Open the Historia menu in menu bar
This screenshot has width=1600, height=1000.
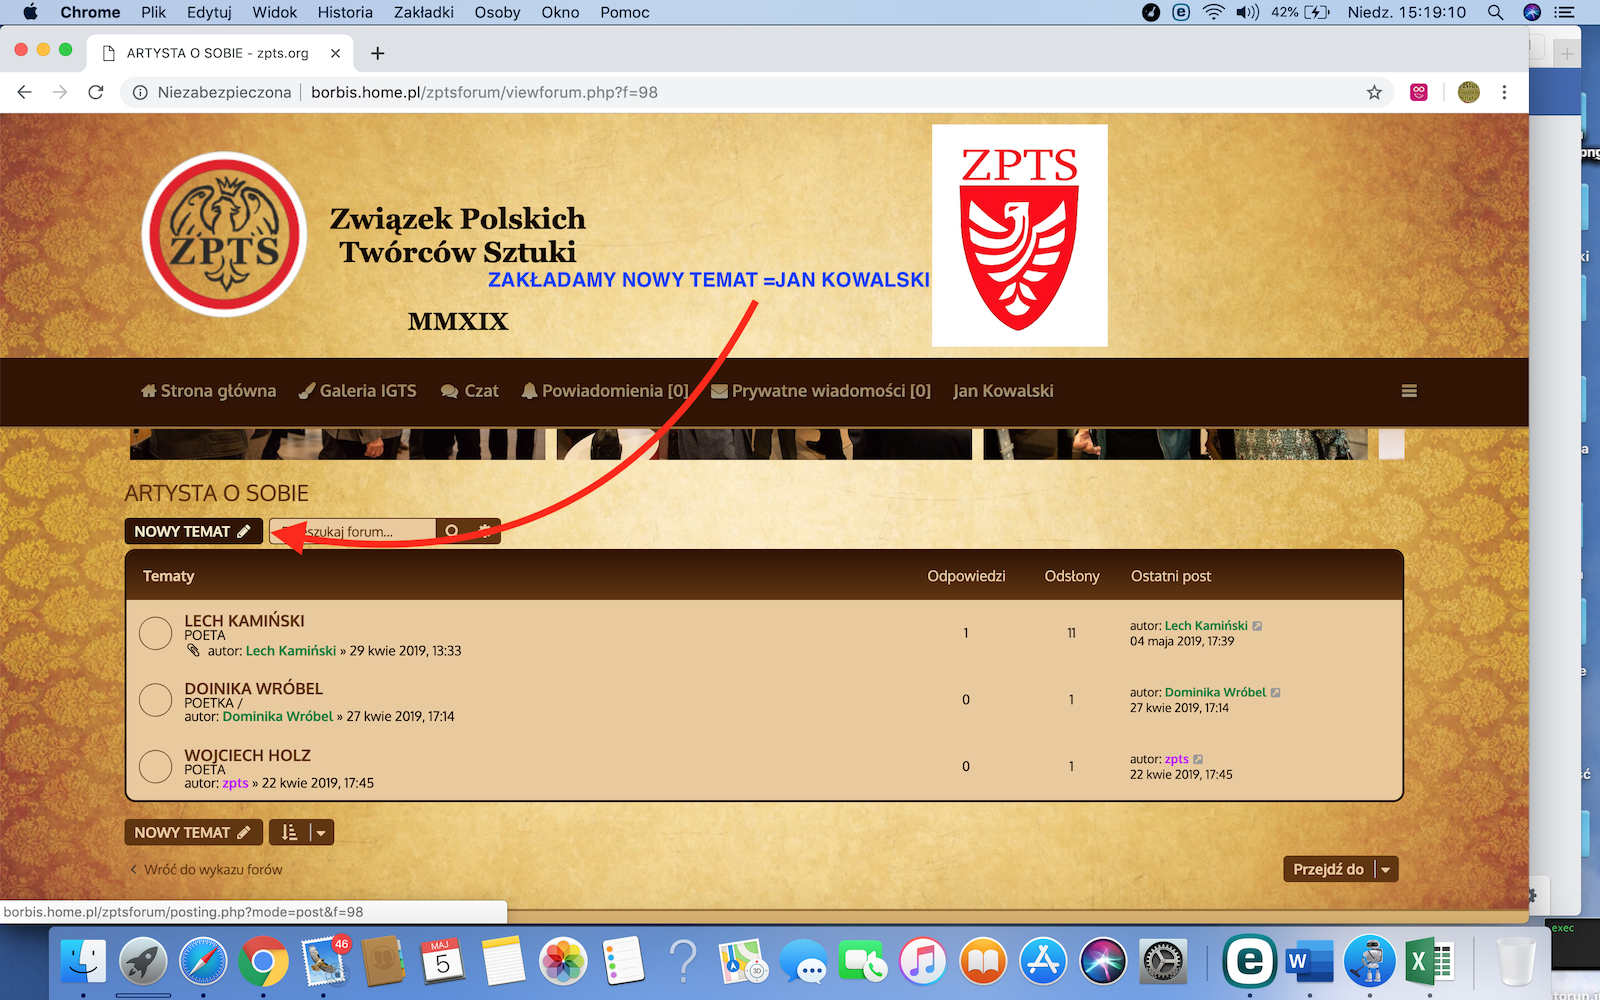click(345, 12)
